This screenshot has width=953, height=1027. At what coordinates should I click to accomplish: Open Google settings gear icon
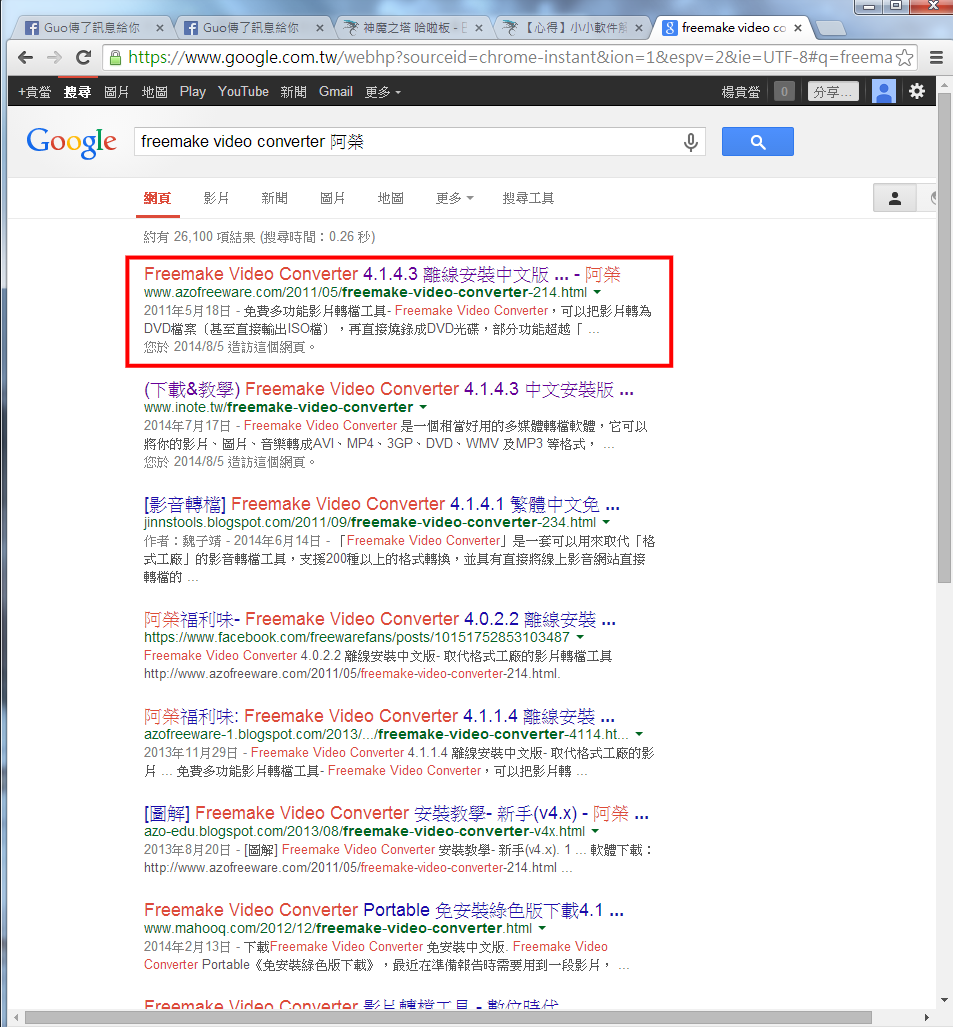pos(916,92)
